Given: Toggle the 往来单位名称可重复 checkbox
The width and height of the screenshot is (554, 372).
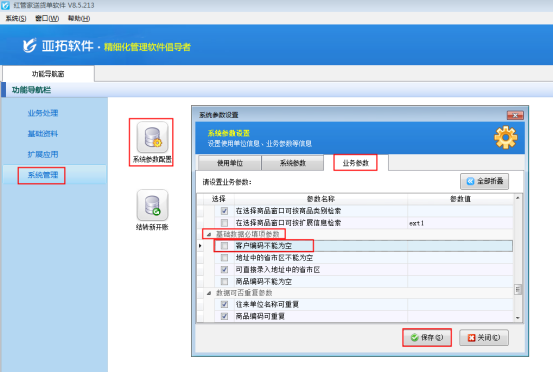Looking at the screenshot, I should point(224,304).
